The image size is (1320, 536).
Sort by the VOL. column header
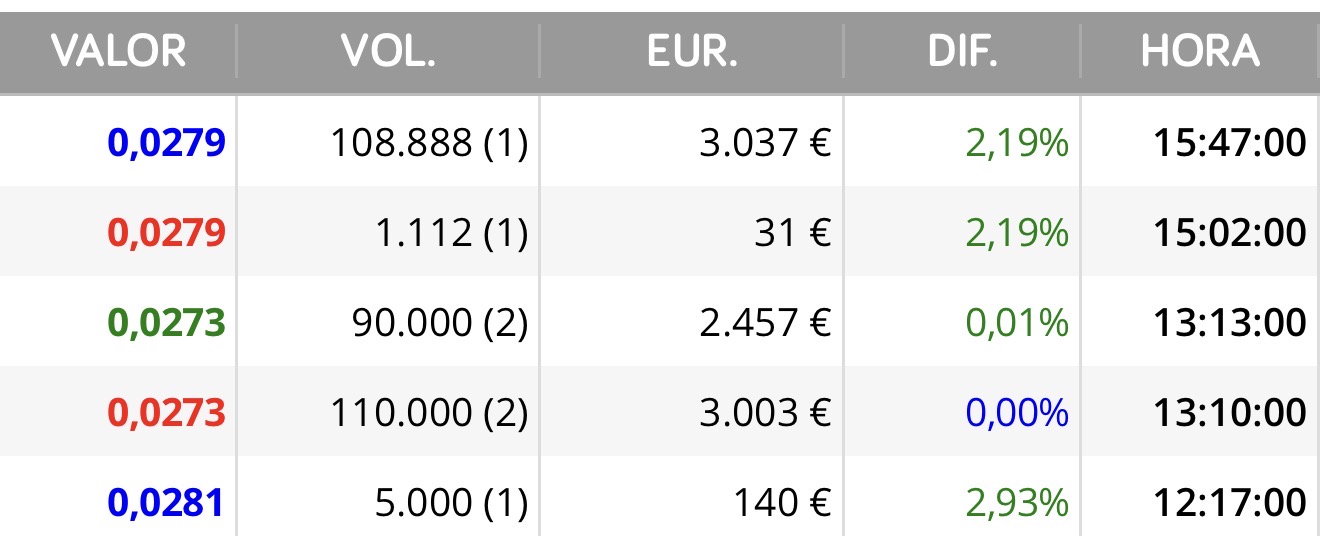(x=388, y=50)
